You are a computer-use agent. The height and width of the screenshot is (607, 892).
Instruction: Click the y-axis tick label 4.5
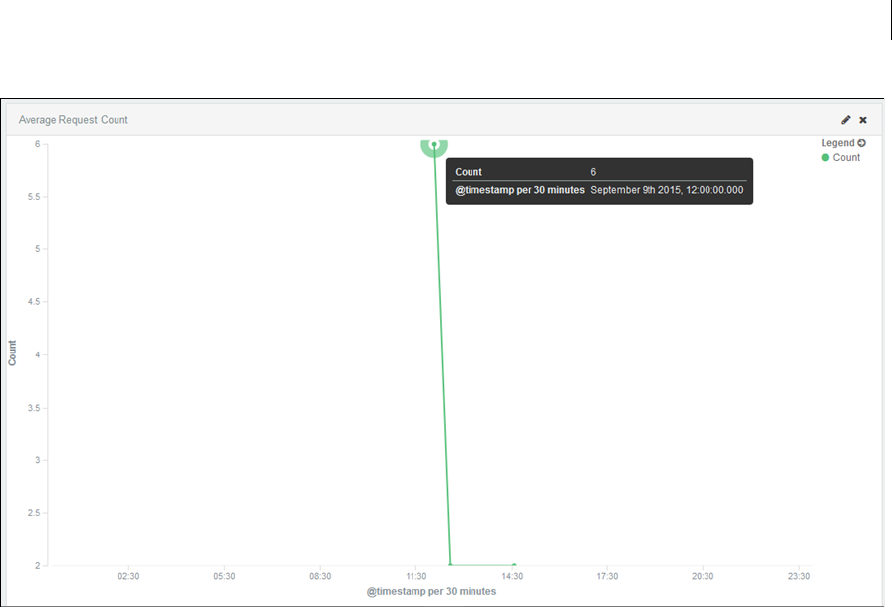(34, 302)
